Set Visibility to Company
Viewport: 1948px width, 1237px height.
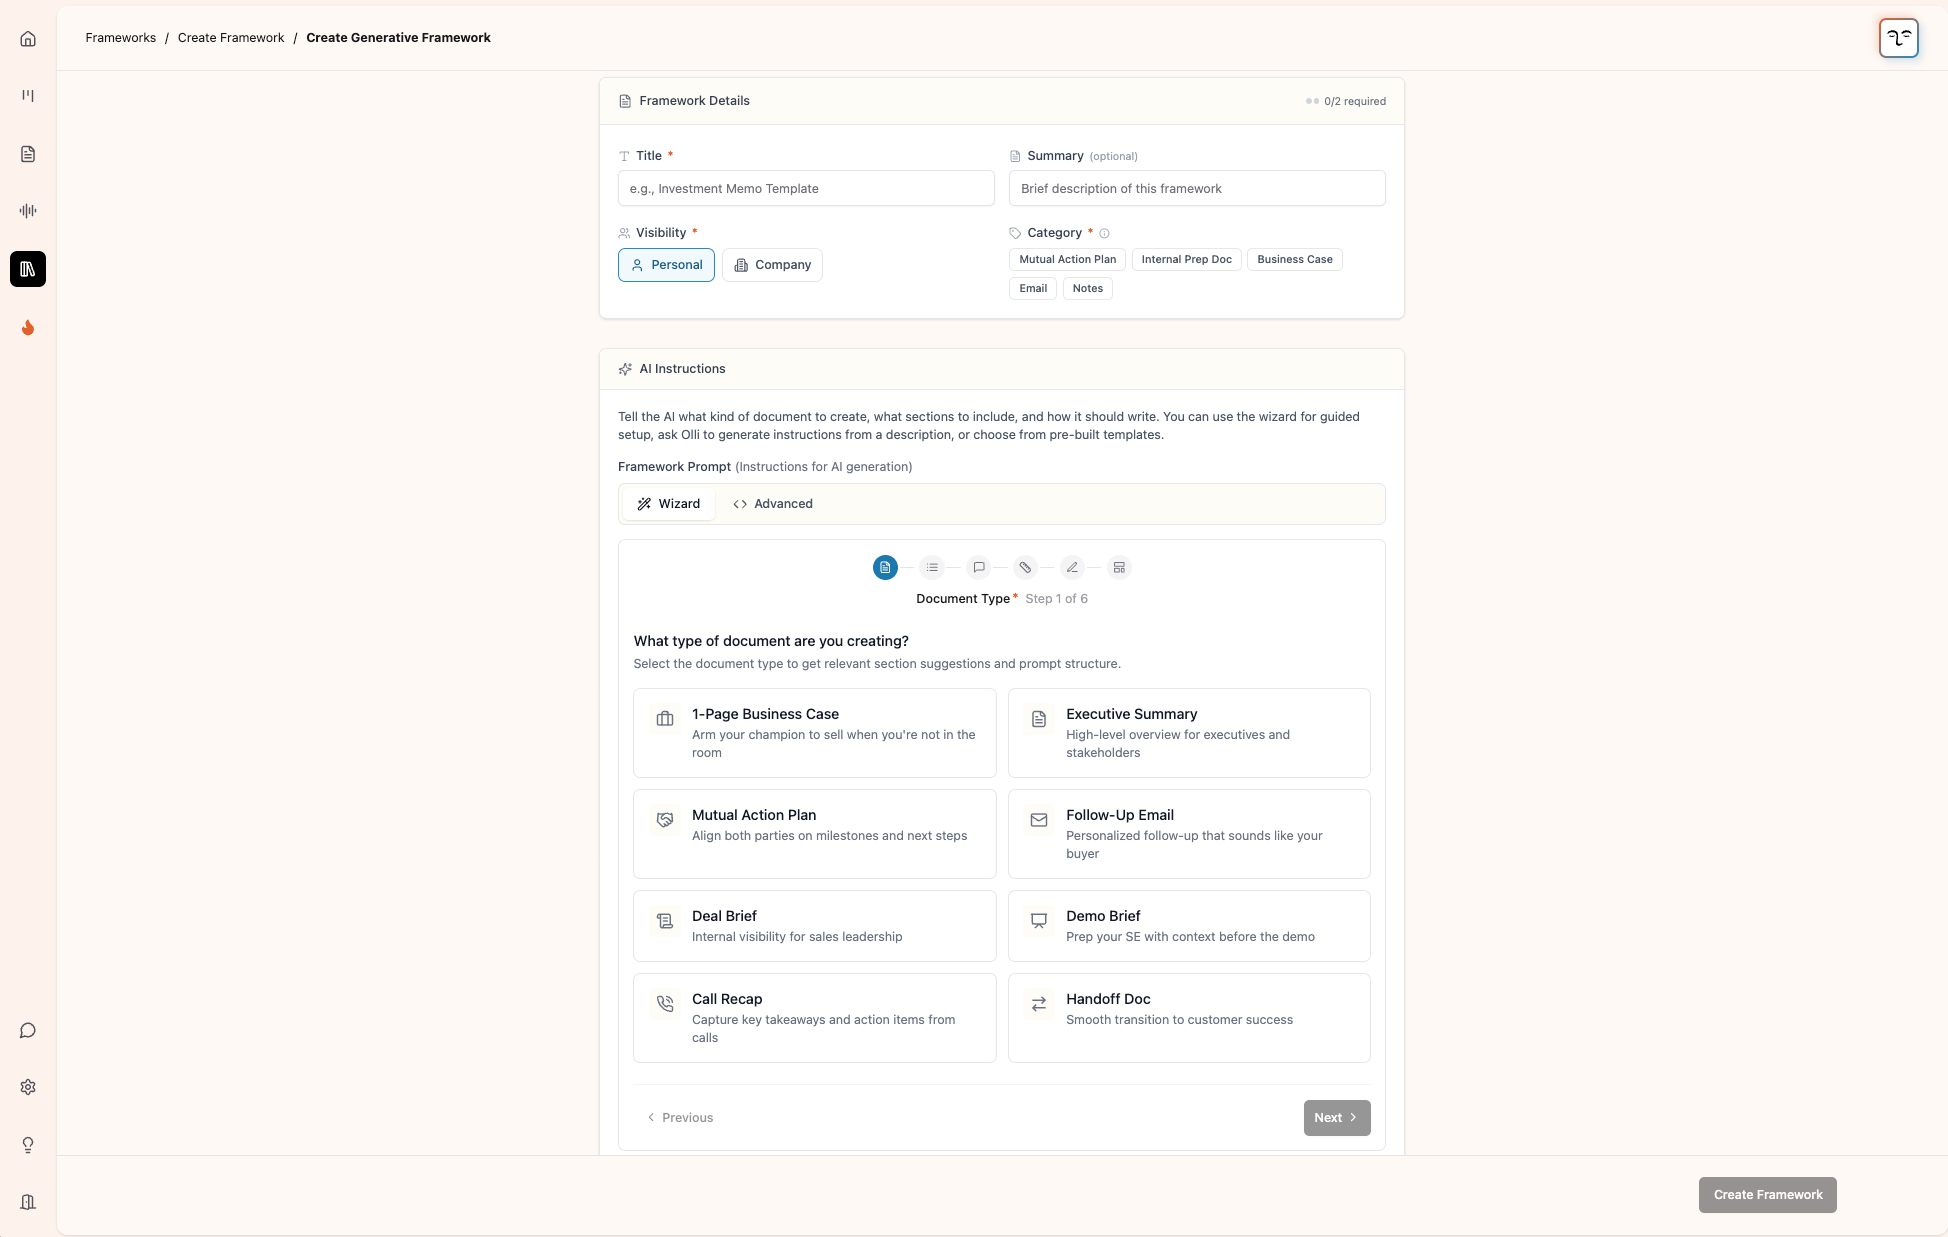(771, 264)
